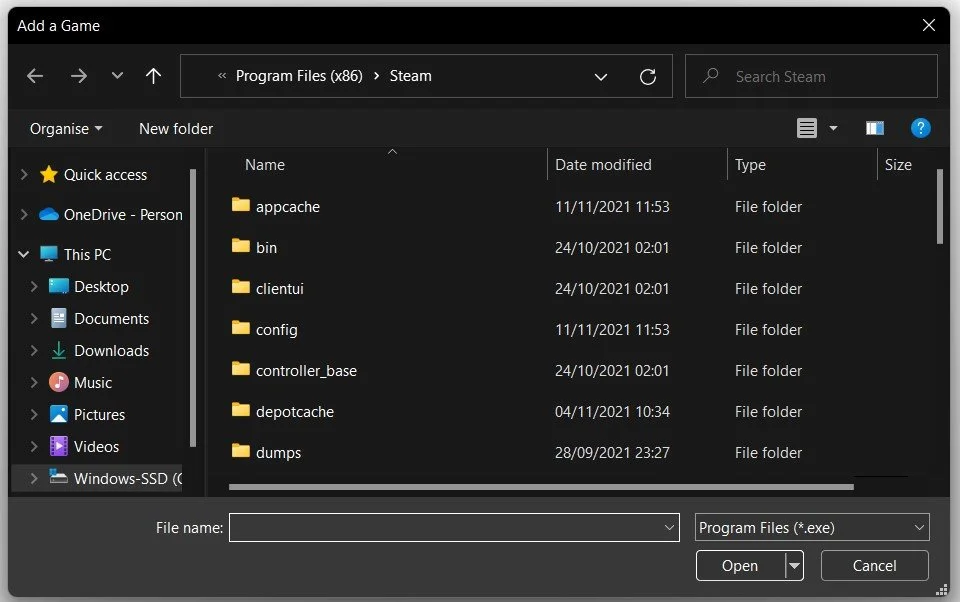This screenshot has height=602, width=960.
Task: Click the navigation pane vertical scrollbar
Action: click(x=193, y=308)
